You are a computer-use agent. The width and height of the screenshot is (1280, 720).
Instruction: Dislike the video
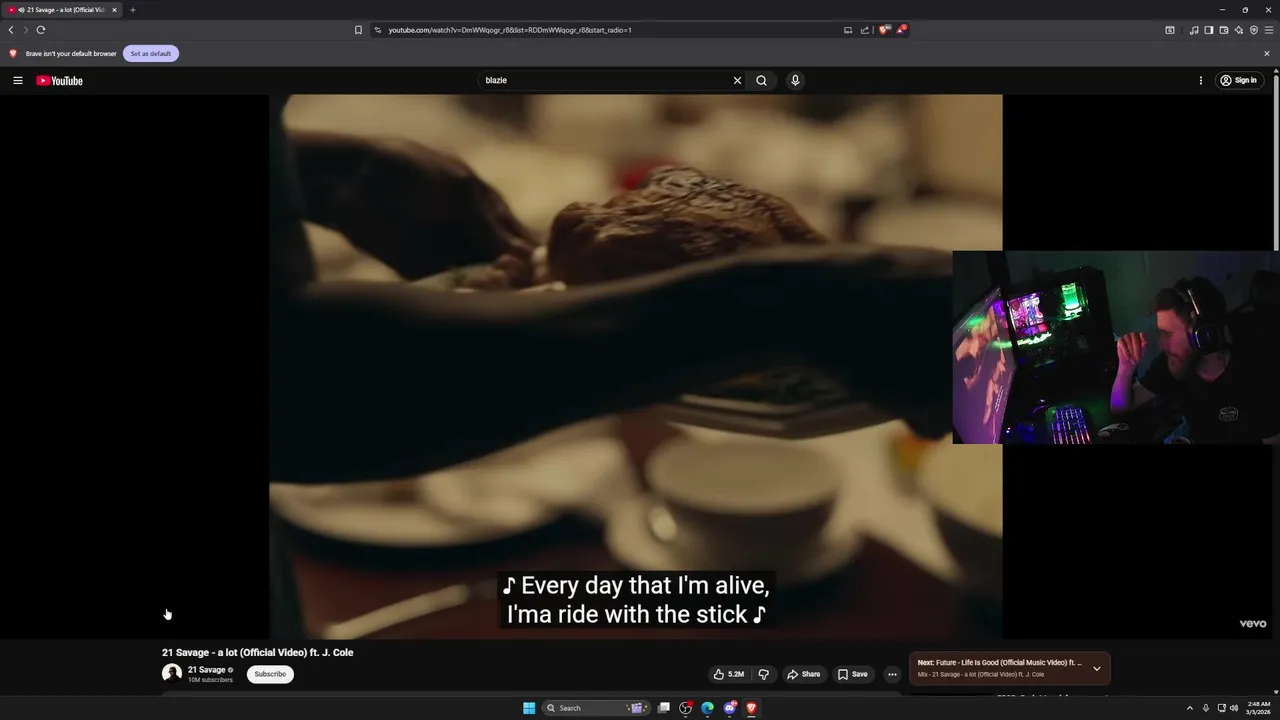(763, 674)
